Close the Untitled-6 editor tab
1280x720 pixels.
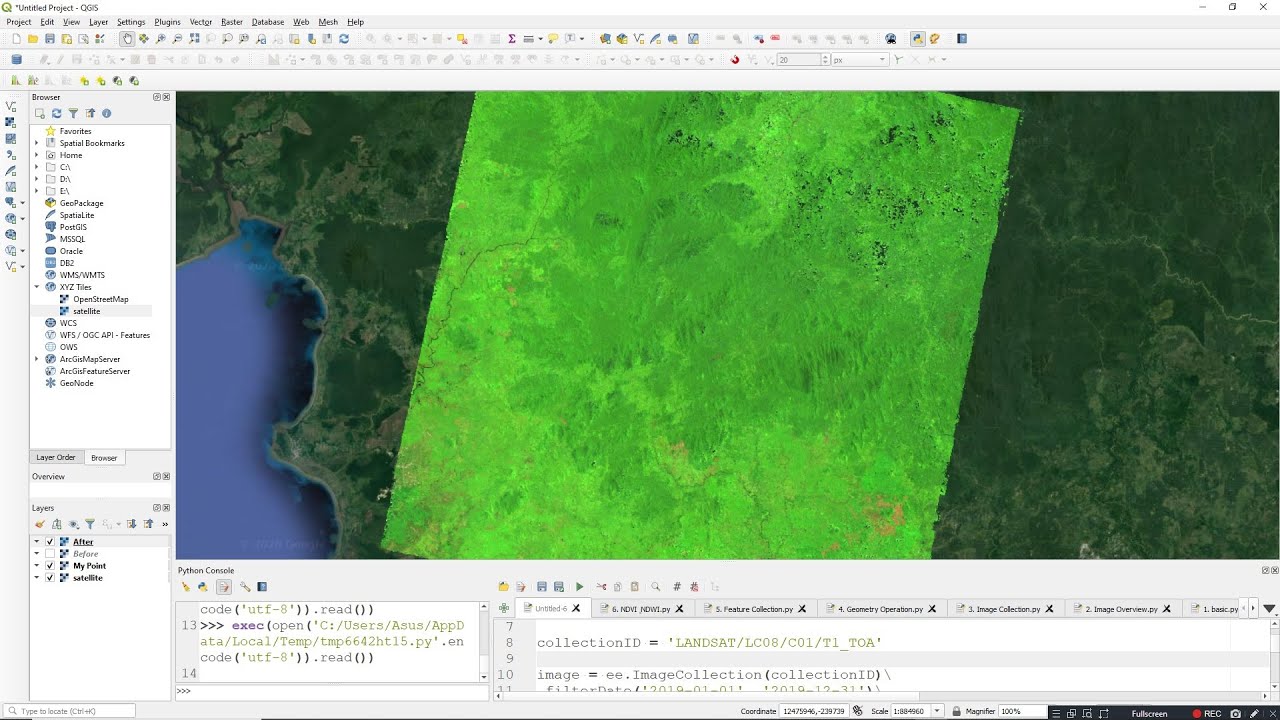575,609
